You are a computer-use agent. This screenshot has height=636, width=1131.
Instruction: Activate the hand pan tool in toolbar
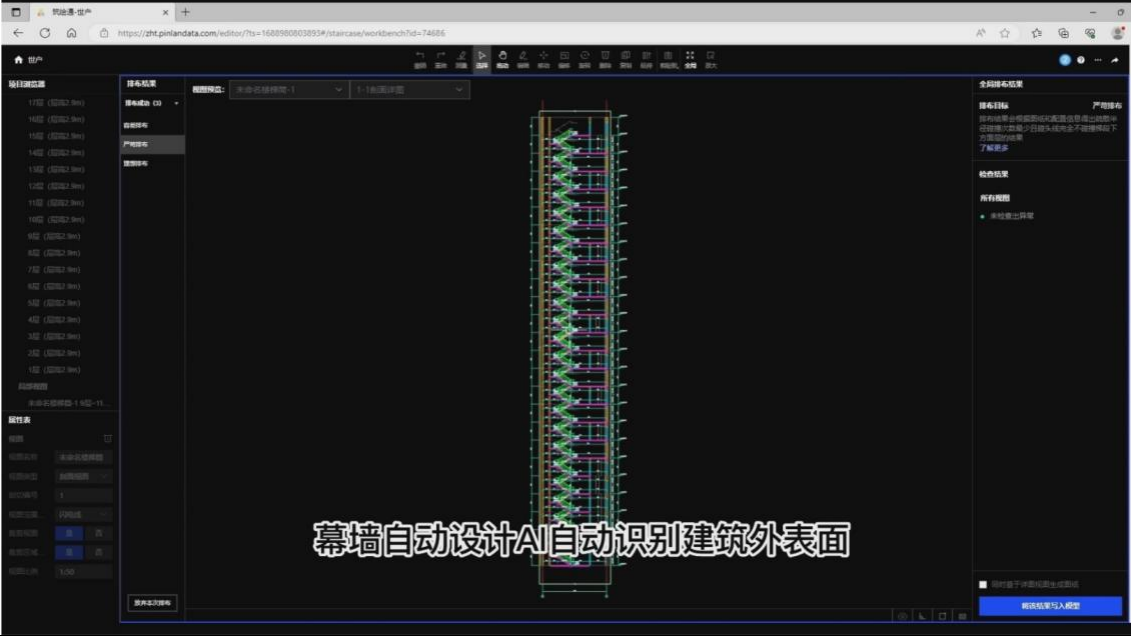pyautogui.click(x=503, y=59)
